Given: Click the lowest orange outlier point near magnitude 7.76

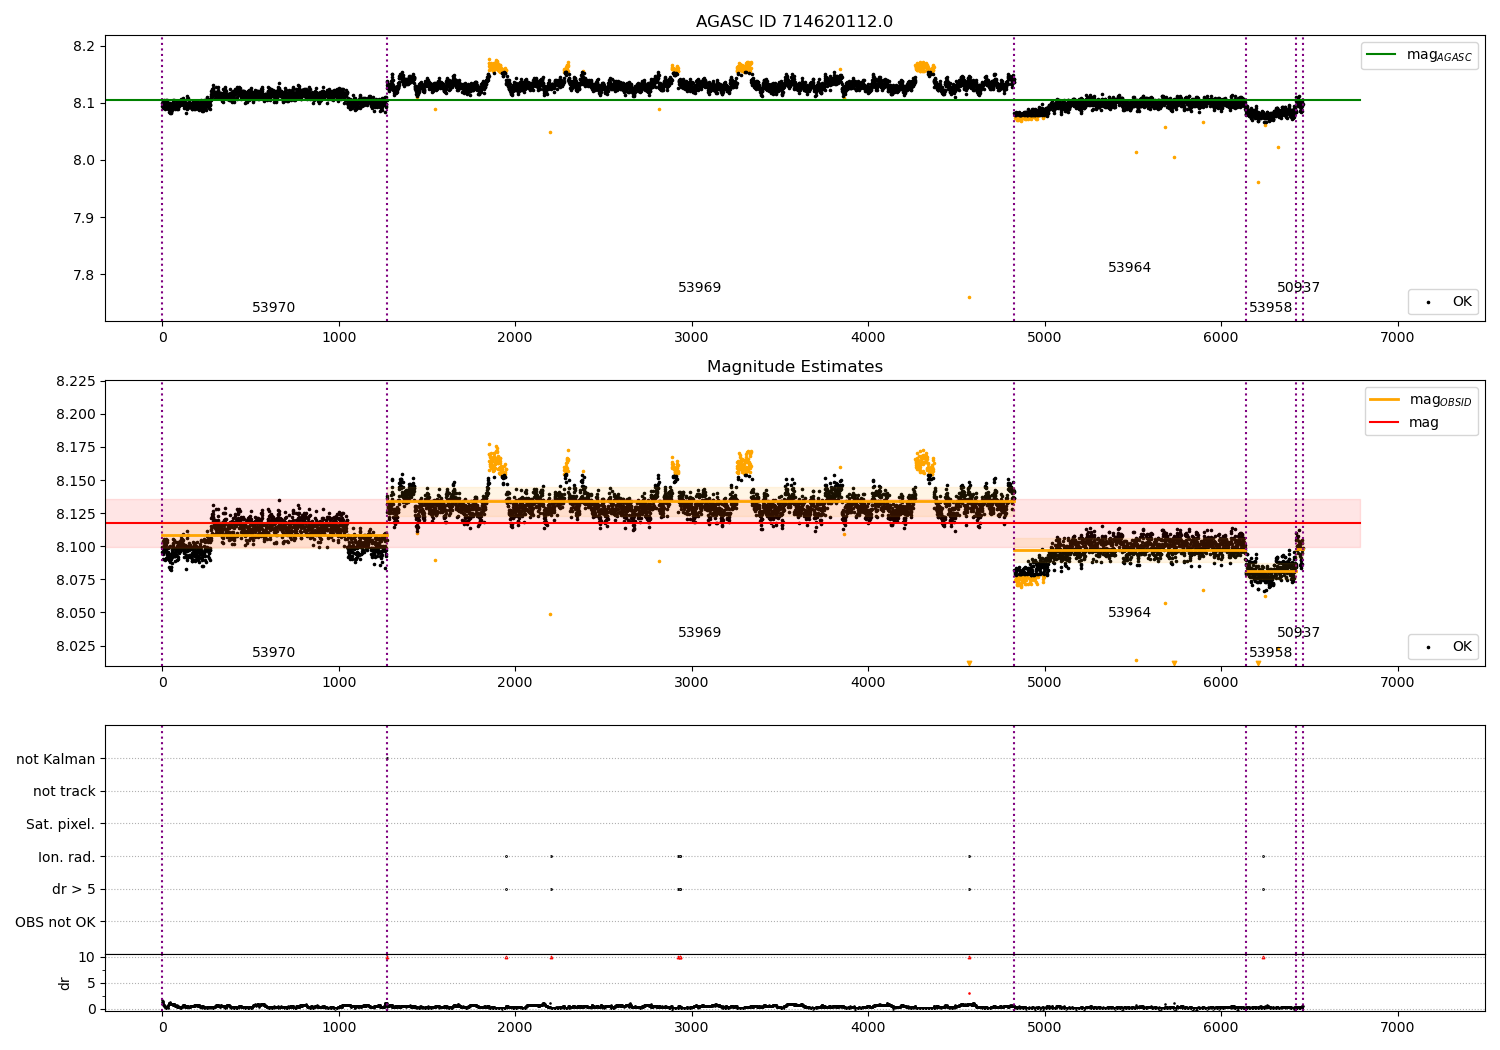Looking at the screenshot, I should click(x=969, y=297).
